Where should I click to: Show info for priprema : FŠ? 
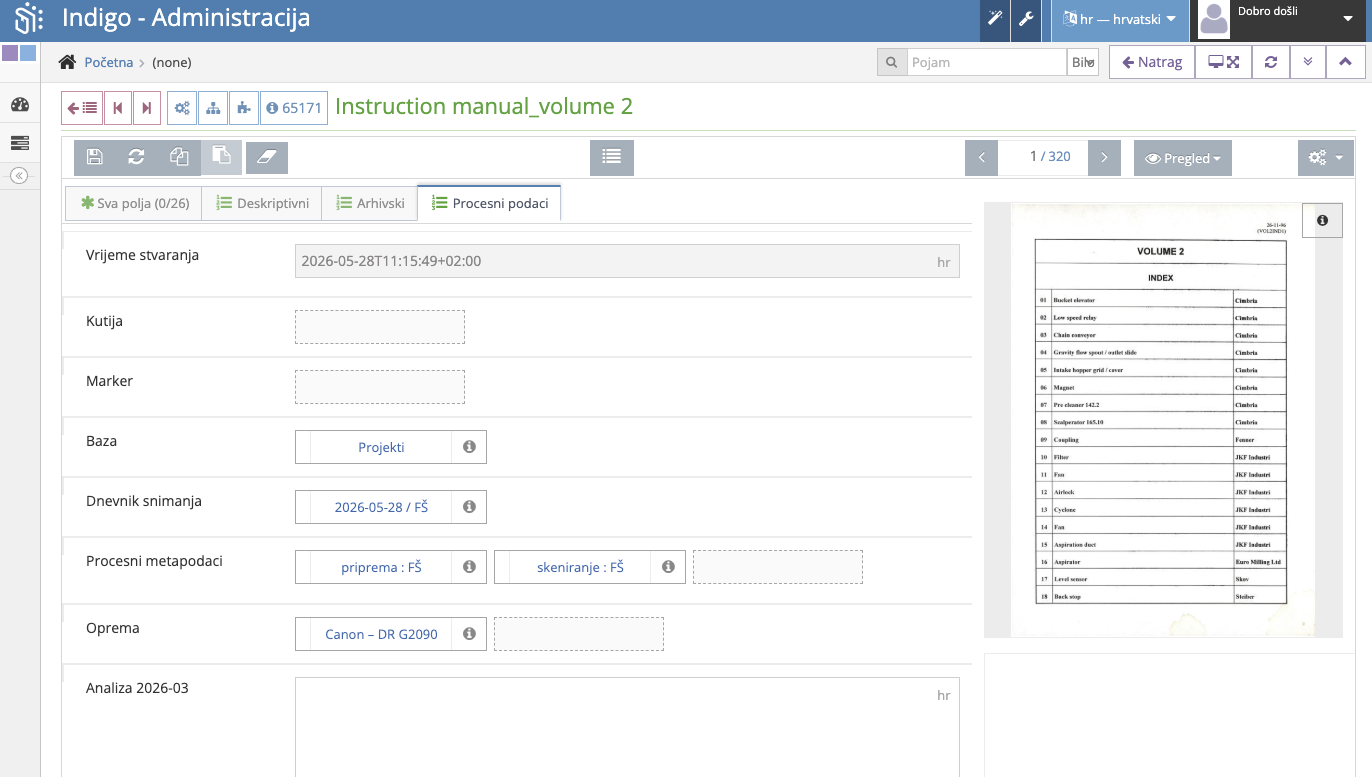pyautogui.click(x=469, y=567)
